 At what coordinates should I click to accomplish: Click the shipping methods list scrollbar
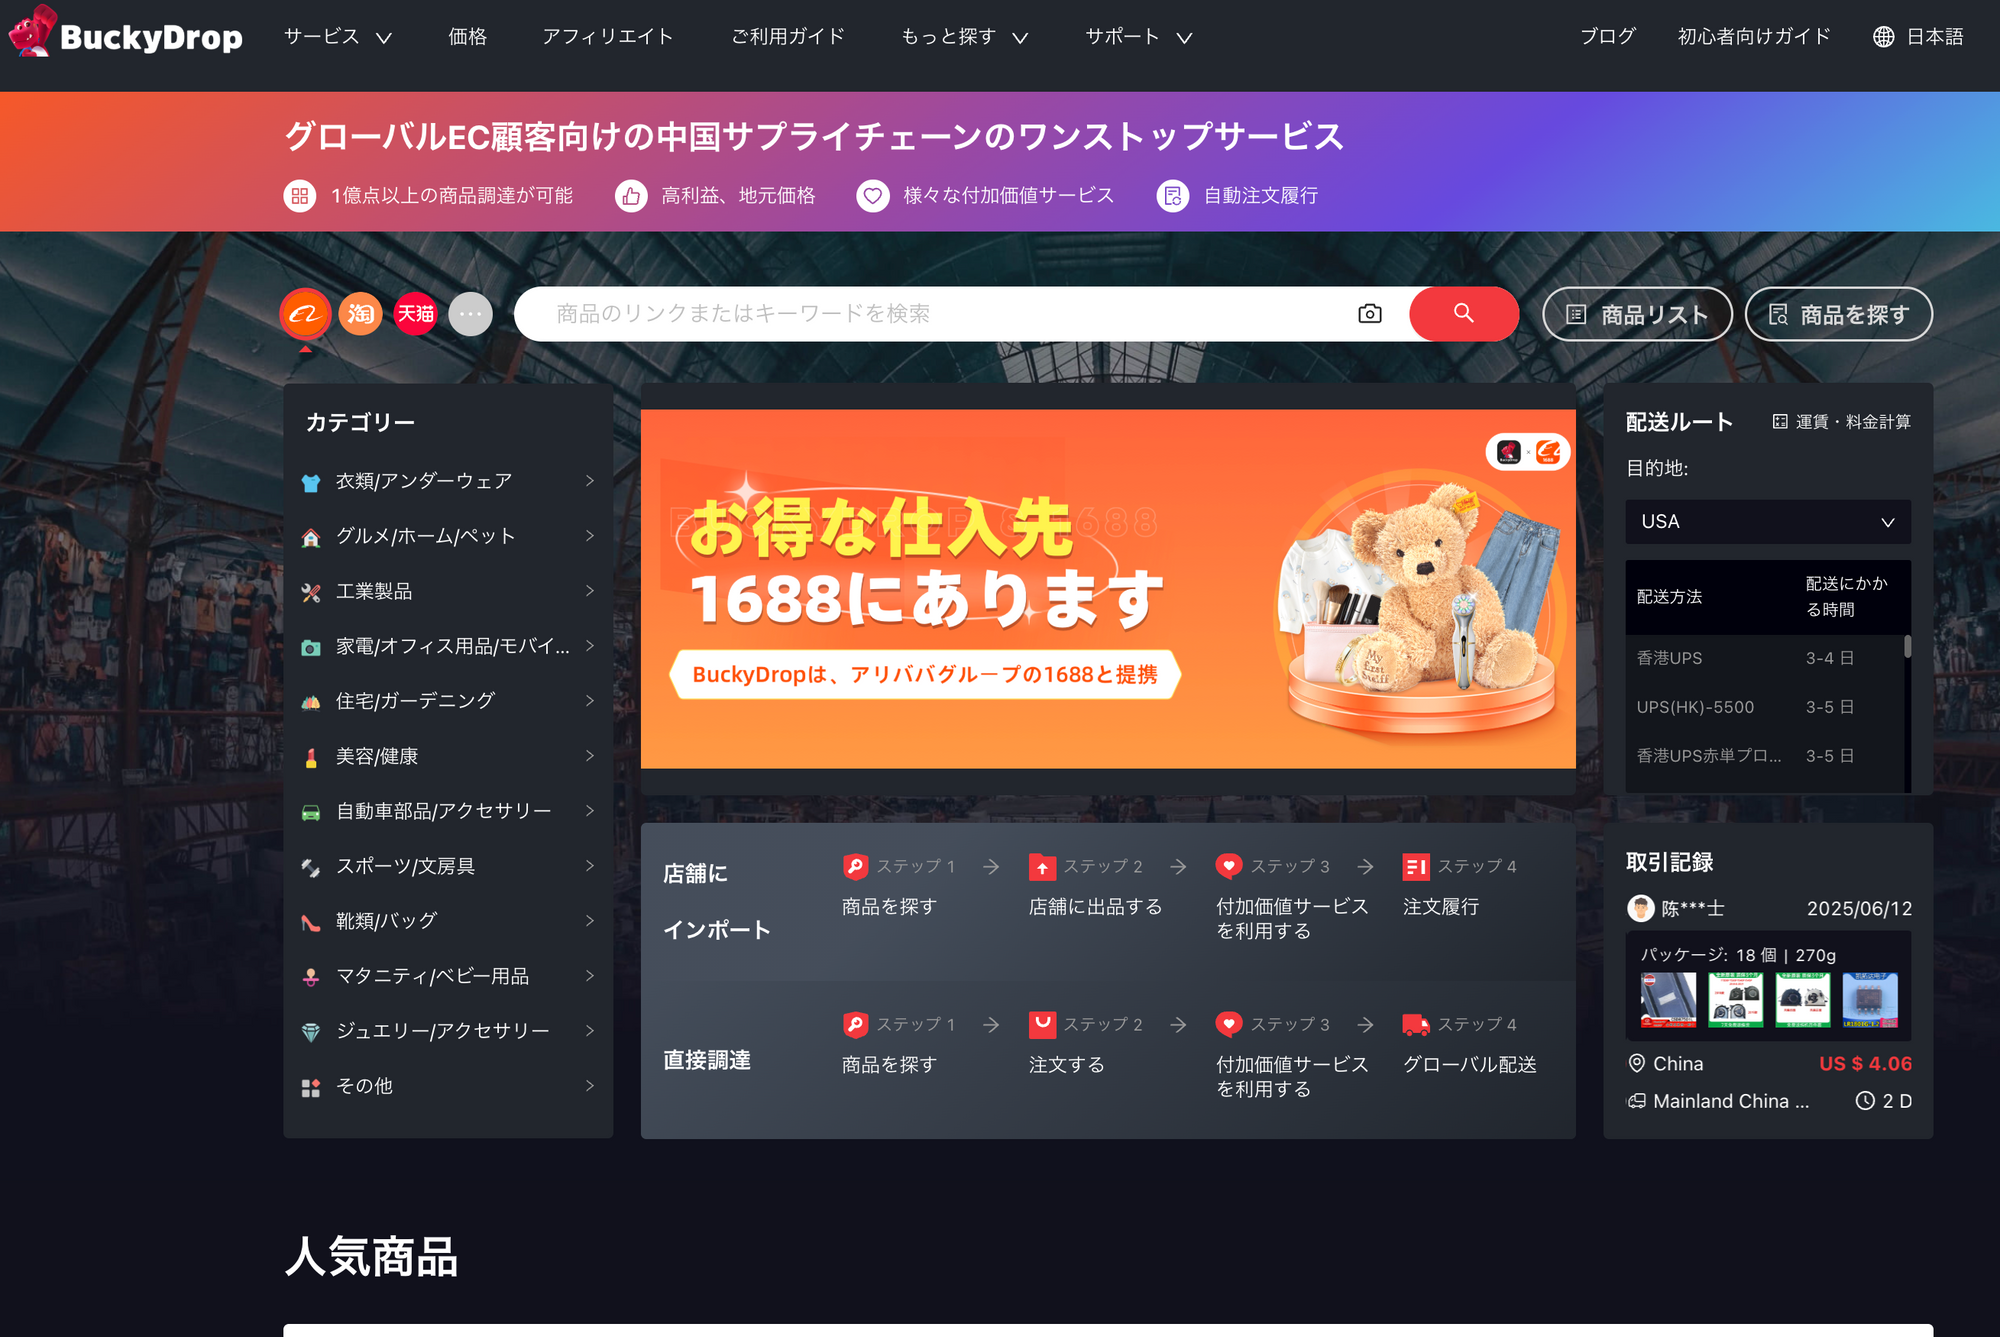1907,647
